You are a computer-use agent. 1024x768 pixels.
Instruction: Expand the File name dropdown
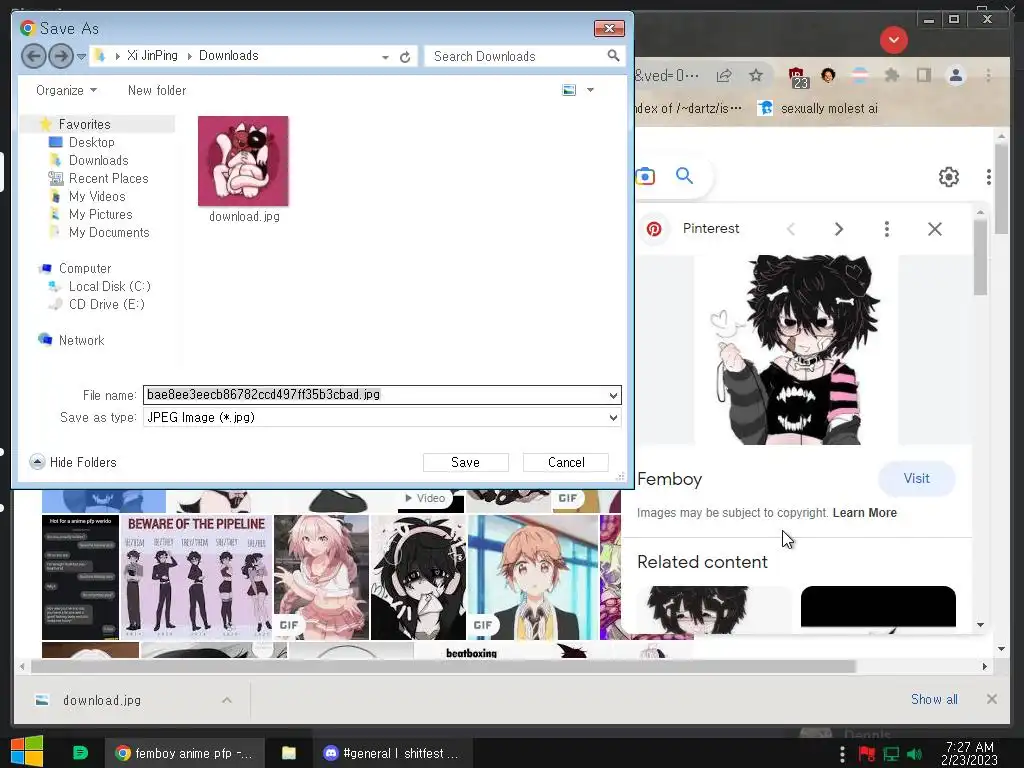tap(613, 395)
